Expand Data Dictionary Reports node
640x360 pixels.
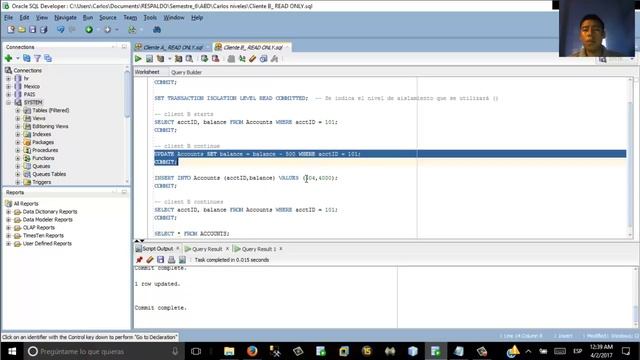coord(8,212)
